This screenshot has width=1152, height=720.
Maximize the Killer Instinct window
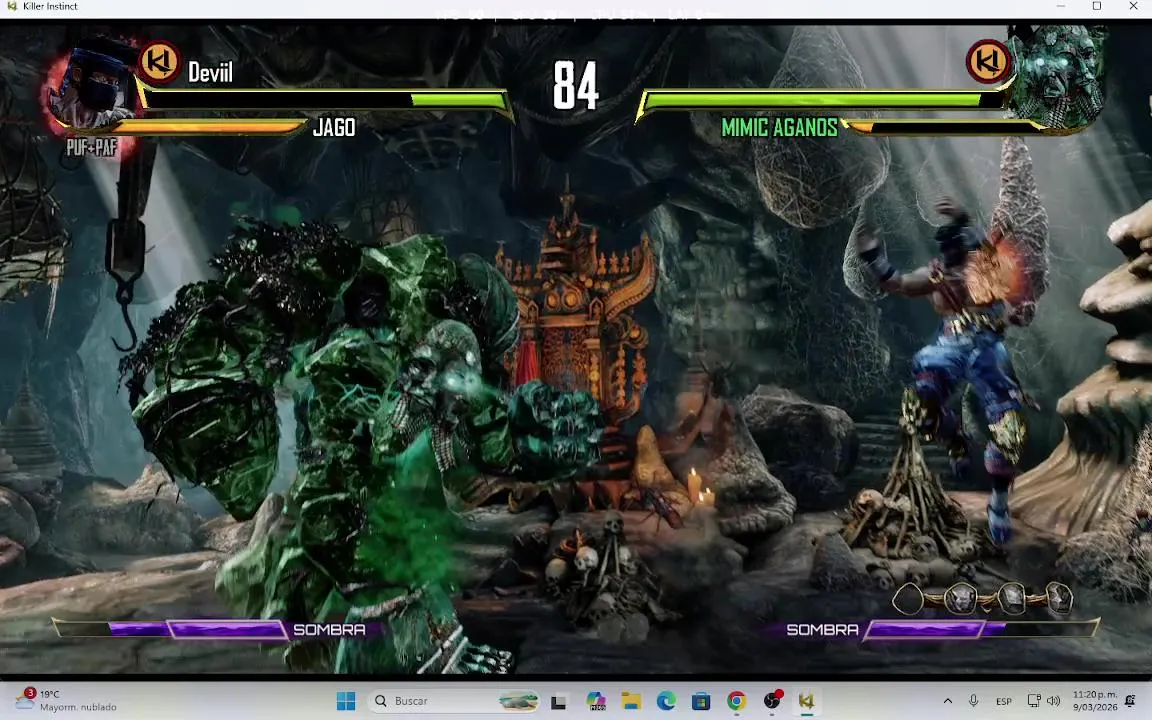pyautogui.click(x=1097, y=7)
